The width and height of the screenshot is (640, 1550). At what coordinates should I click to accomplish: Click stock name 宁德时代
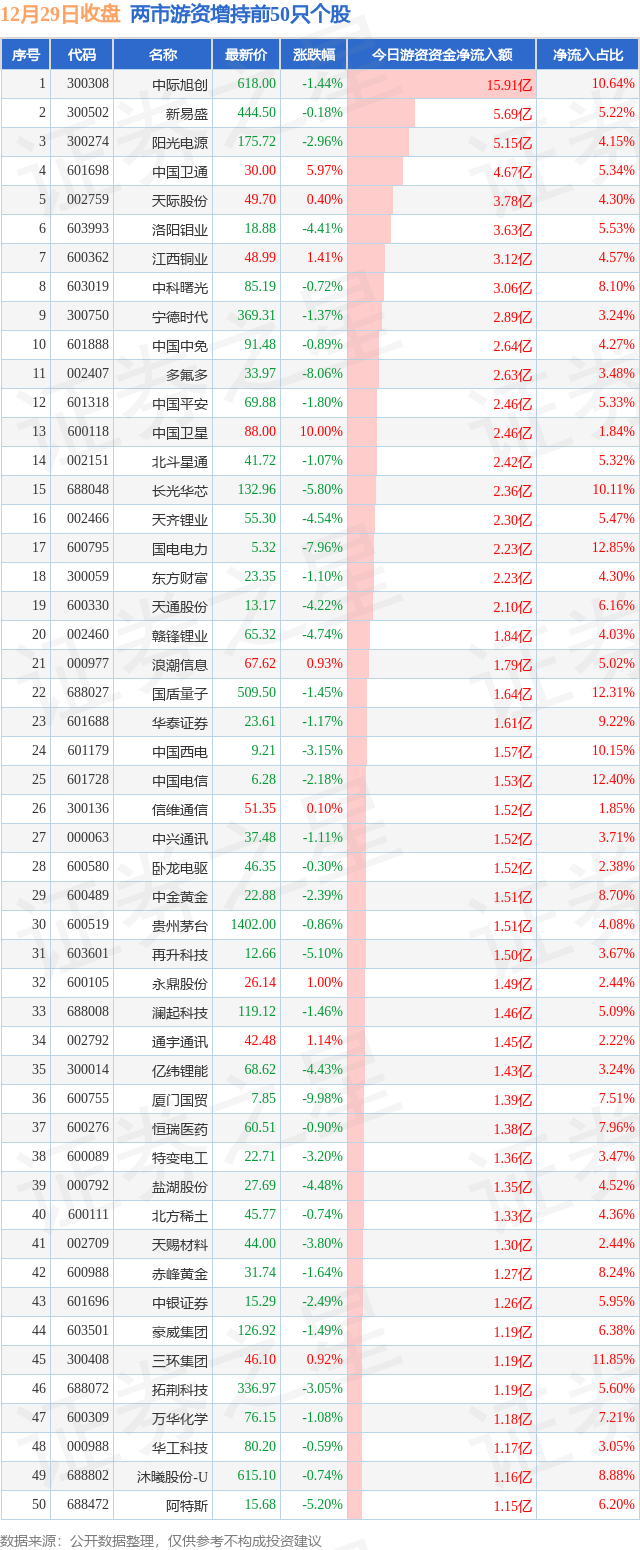[180, 316]
